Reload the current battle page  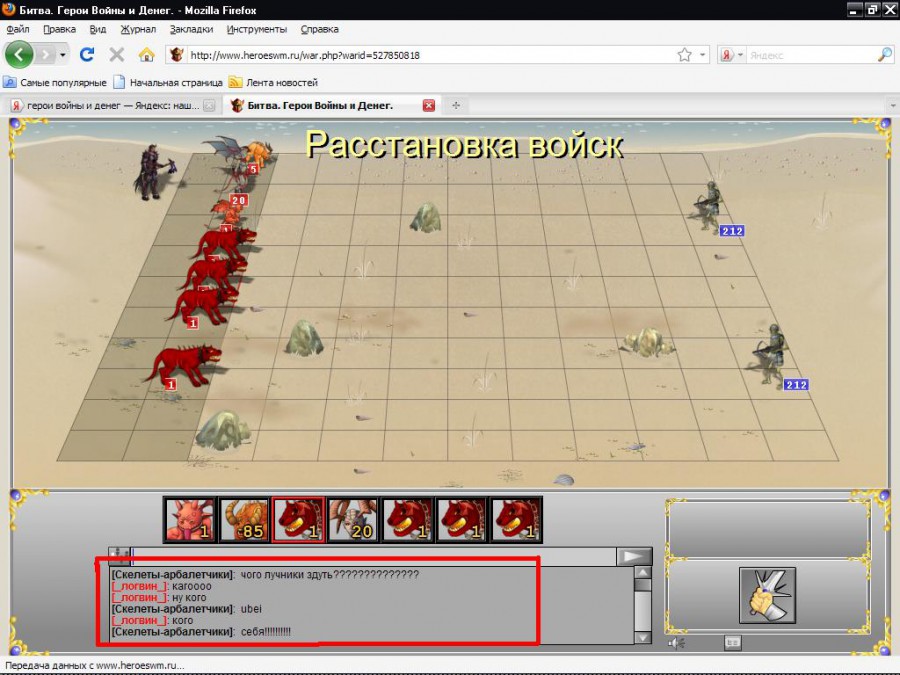click(87, 55)
